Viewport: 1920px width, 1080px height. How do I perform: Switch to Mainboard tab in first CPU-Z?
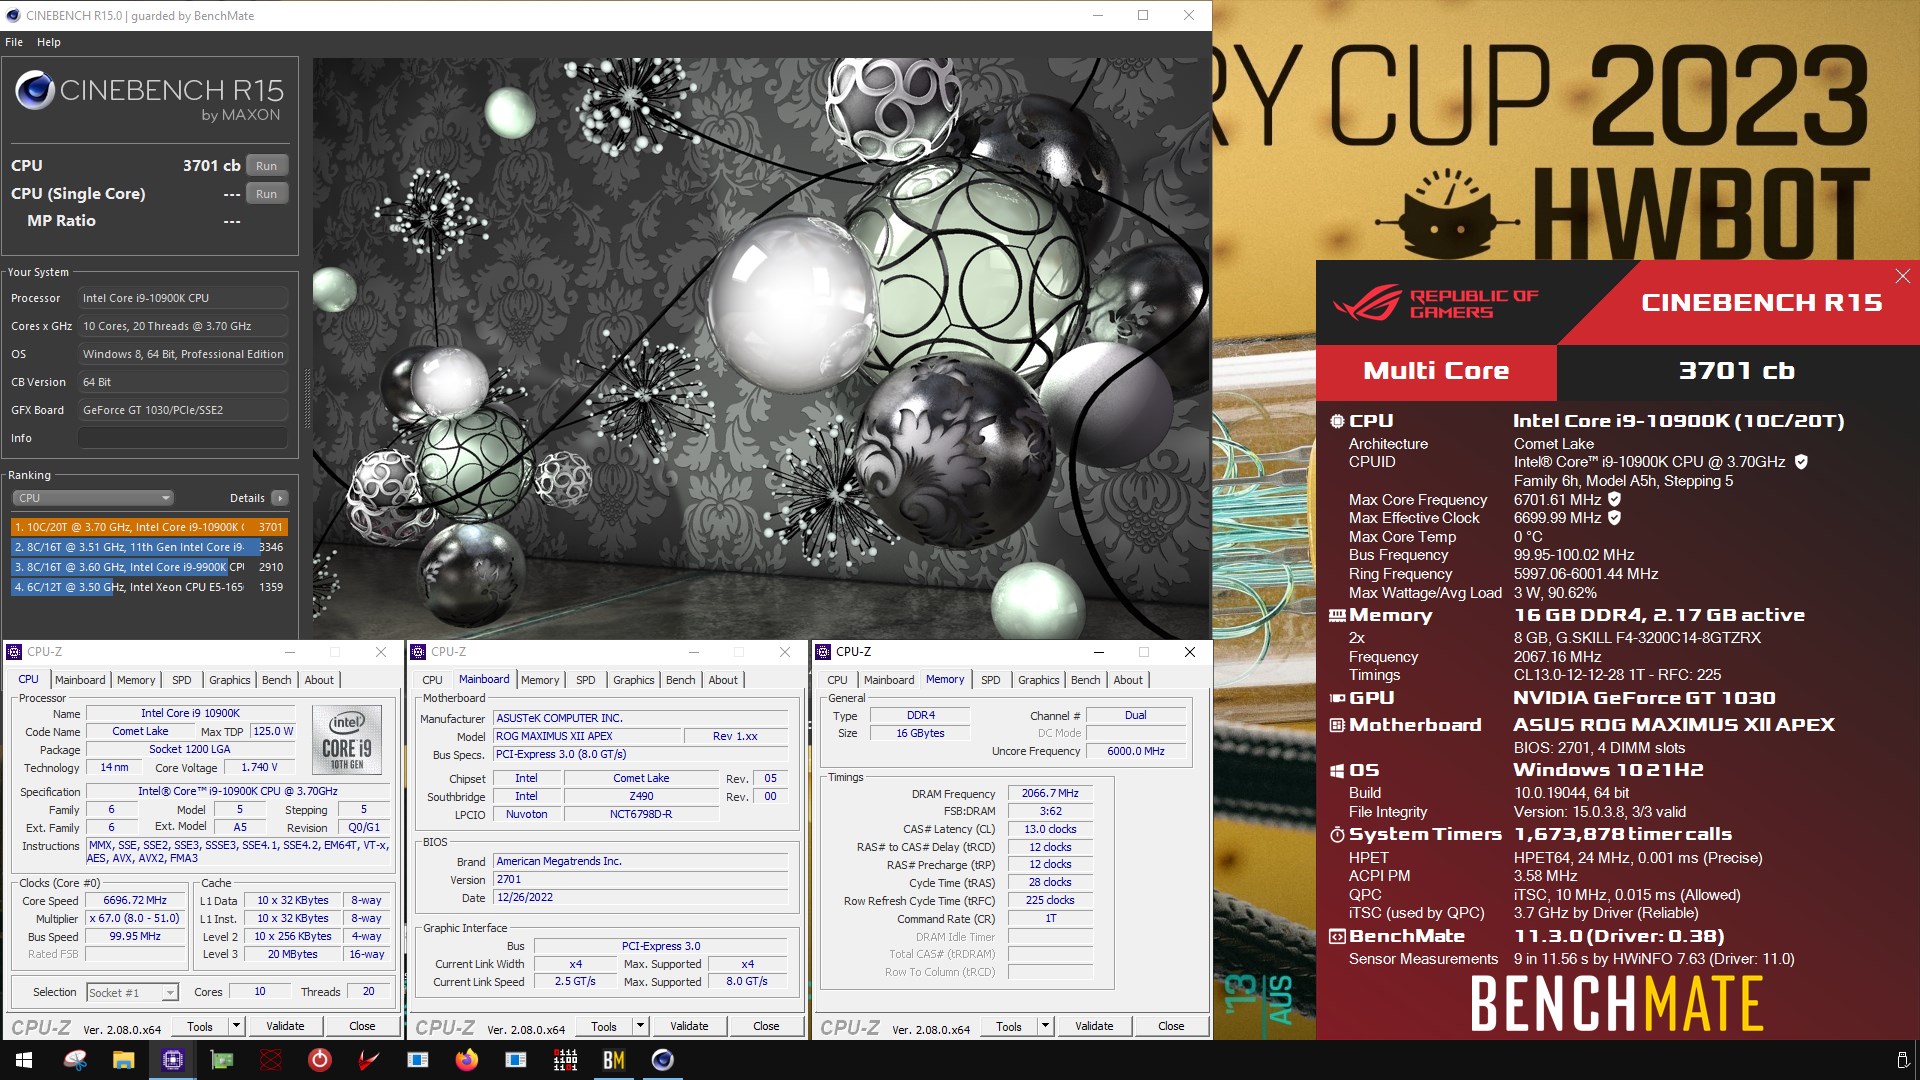[80, 680]
